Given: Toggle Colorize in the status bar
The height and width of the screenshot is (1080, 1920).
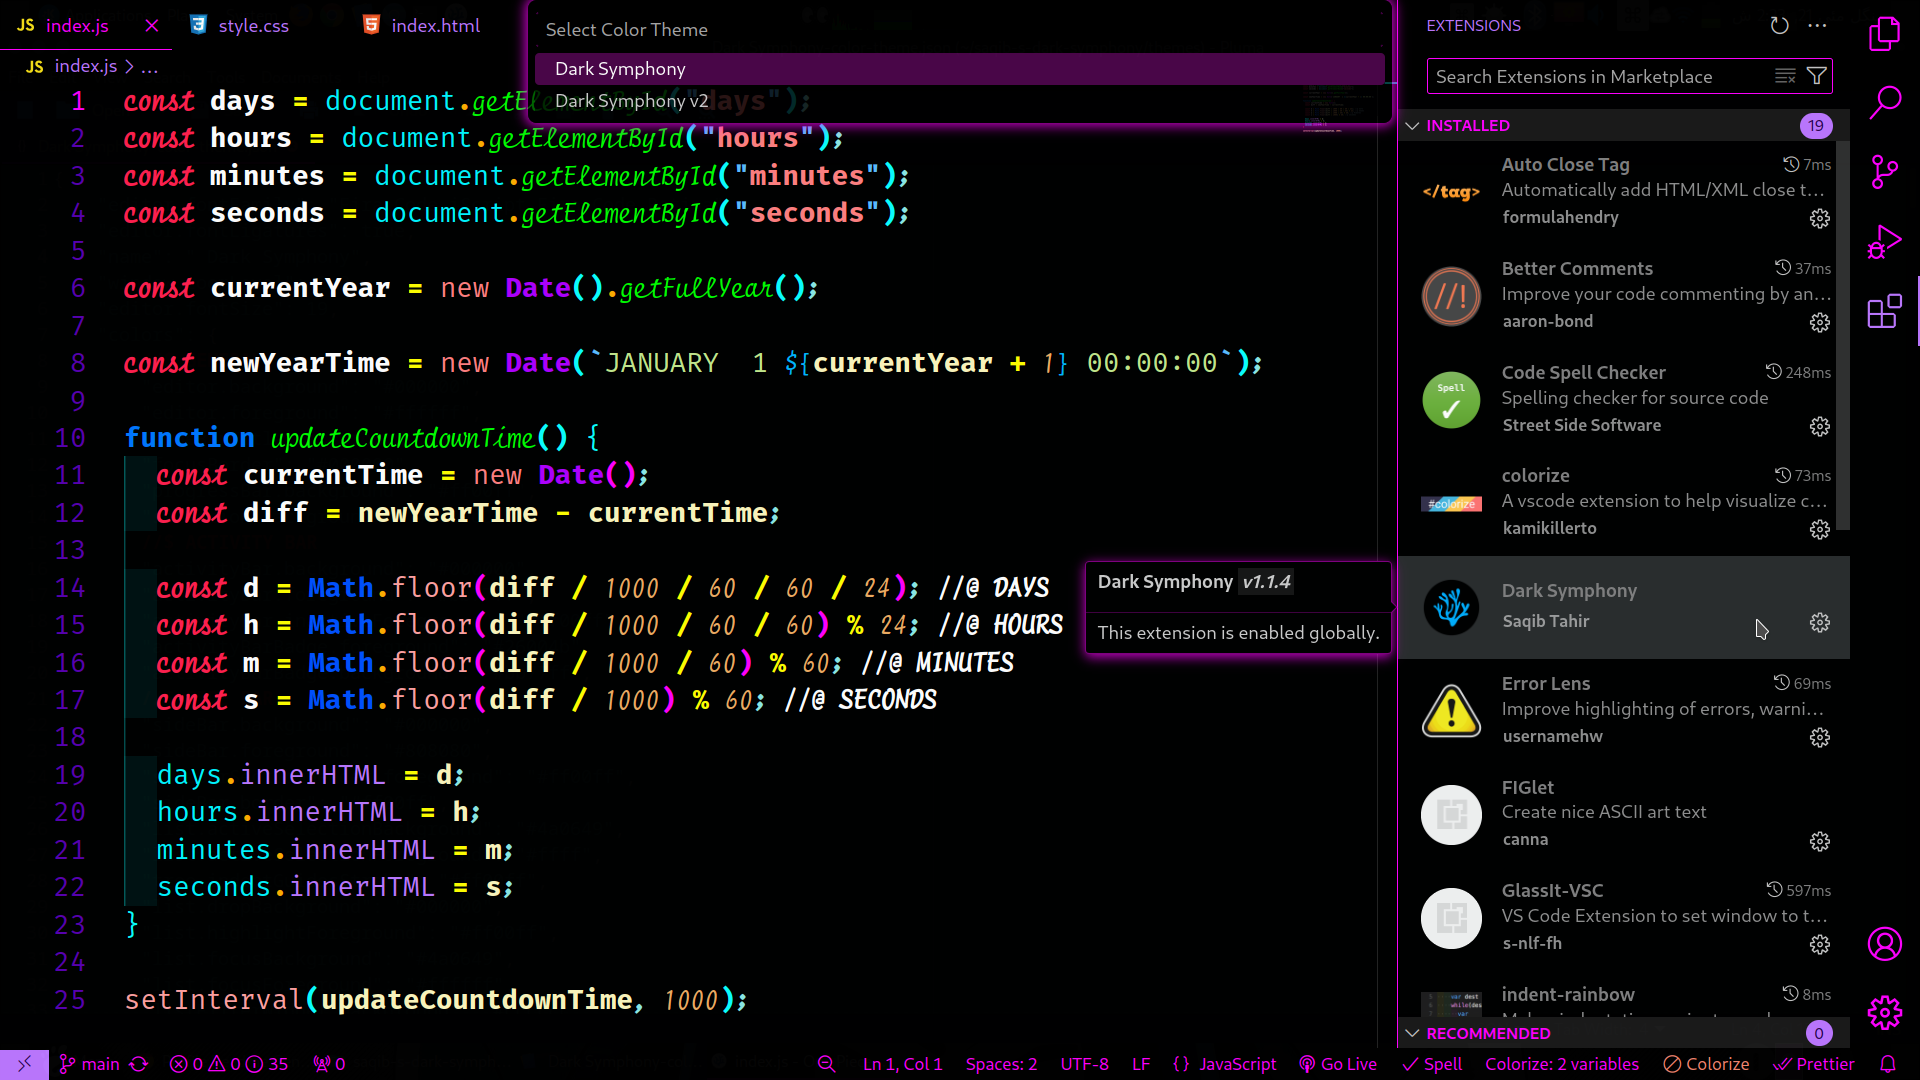Looking at the screenshot, I should pos(1706,1064).
